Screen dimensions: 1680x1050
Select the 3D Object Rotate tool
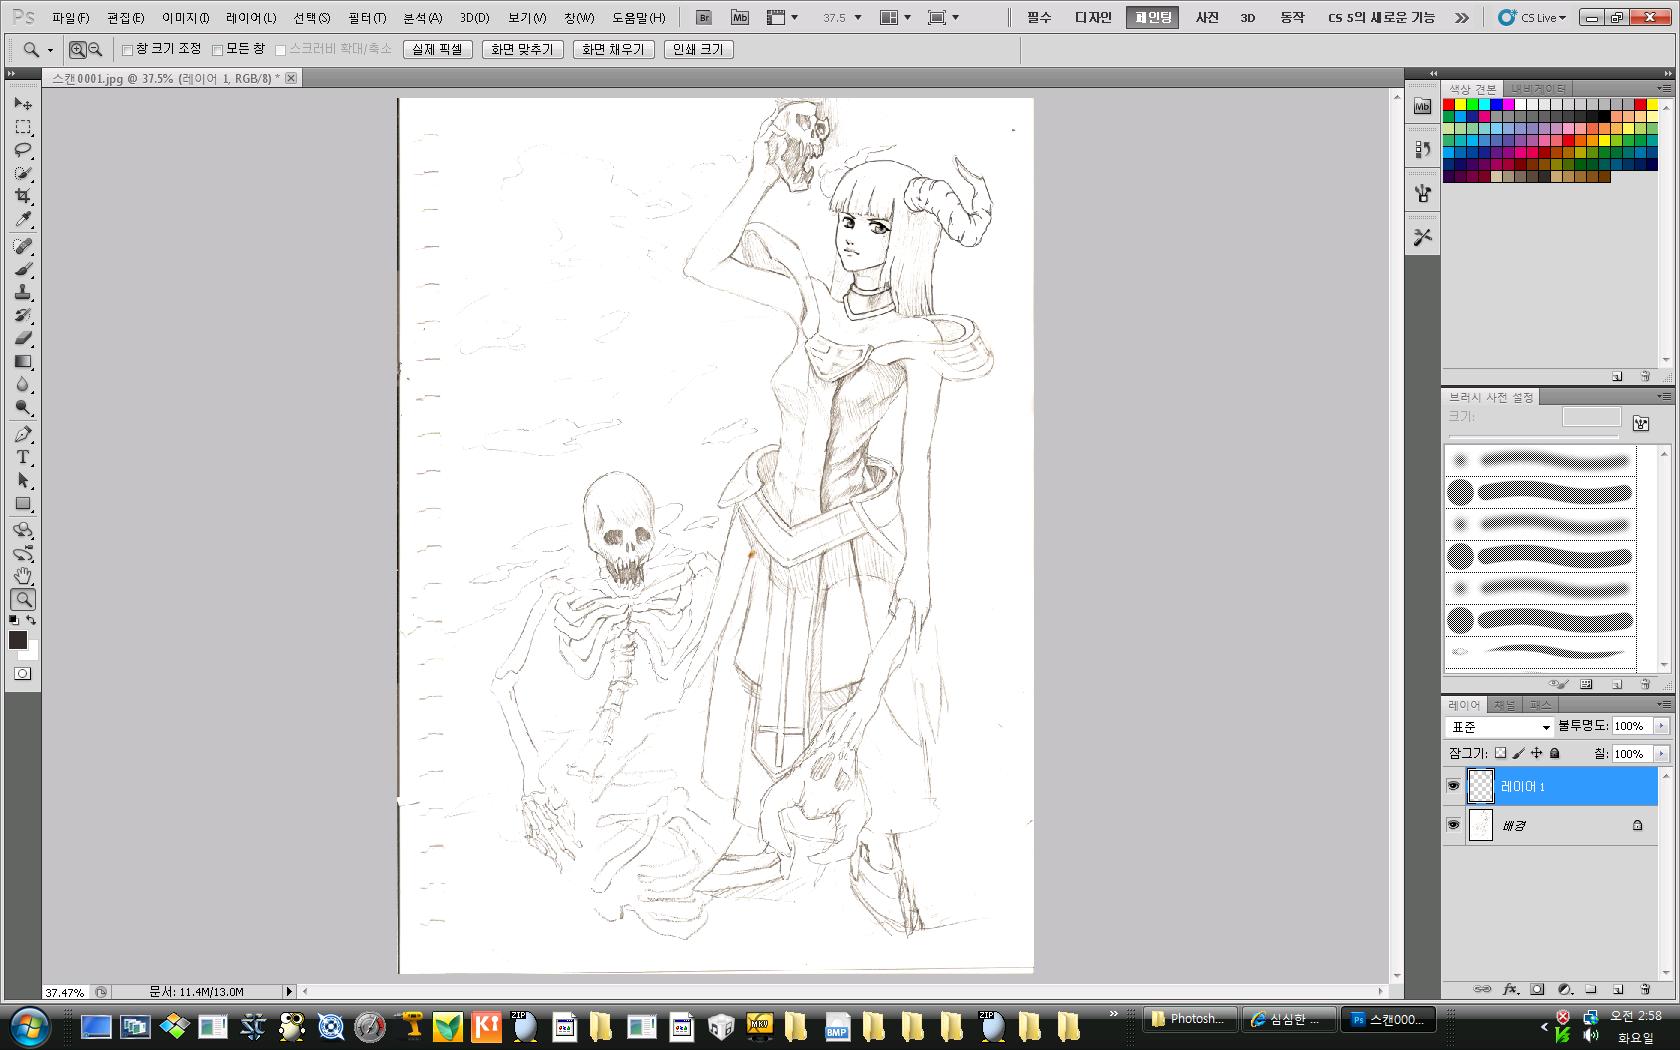[23, 531]
